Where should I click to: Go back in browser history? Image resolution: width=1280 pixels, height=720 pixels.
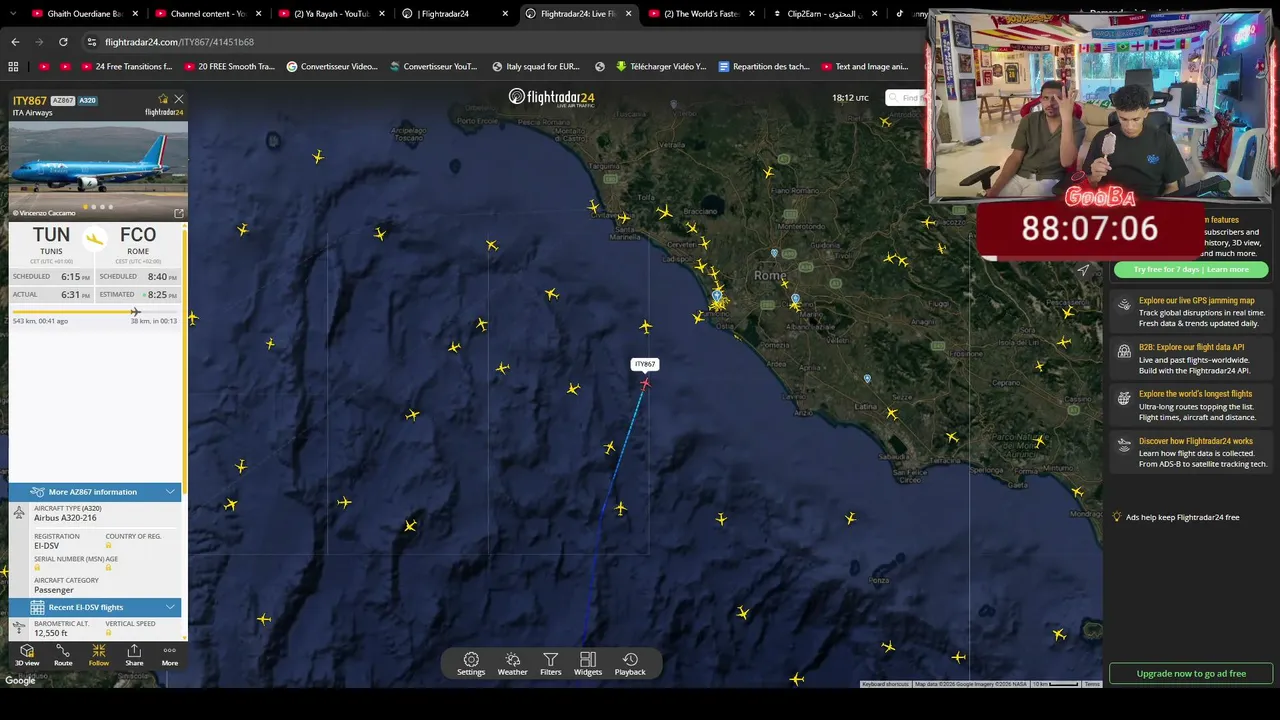[x=15, y=42]
